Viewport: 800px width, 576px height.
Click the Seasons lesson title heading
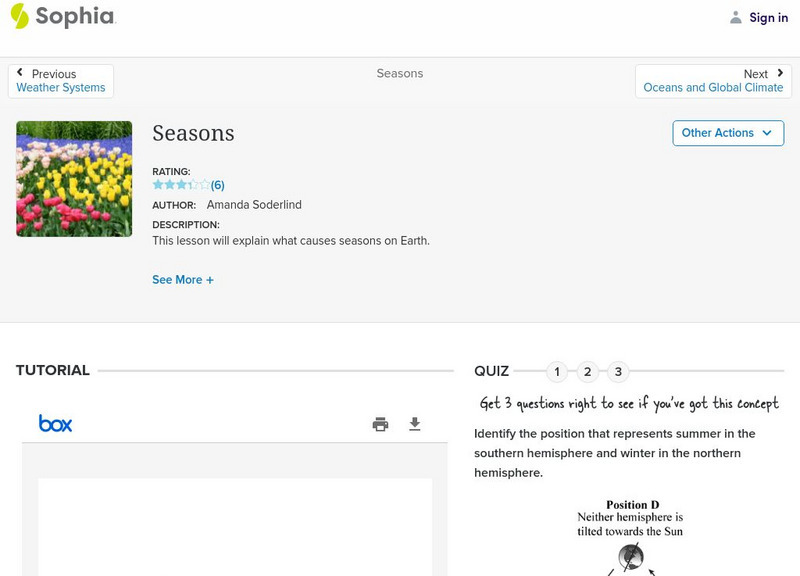(x=193, y=134)
